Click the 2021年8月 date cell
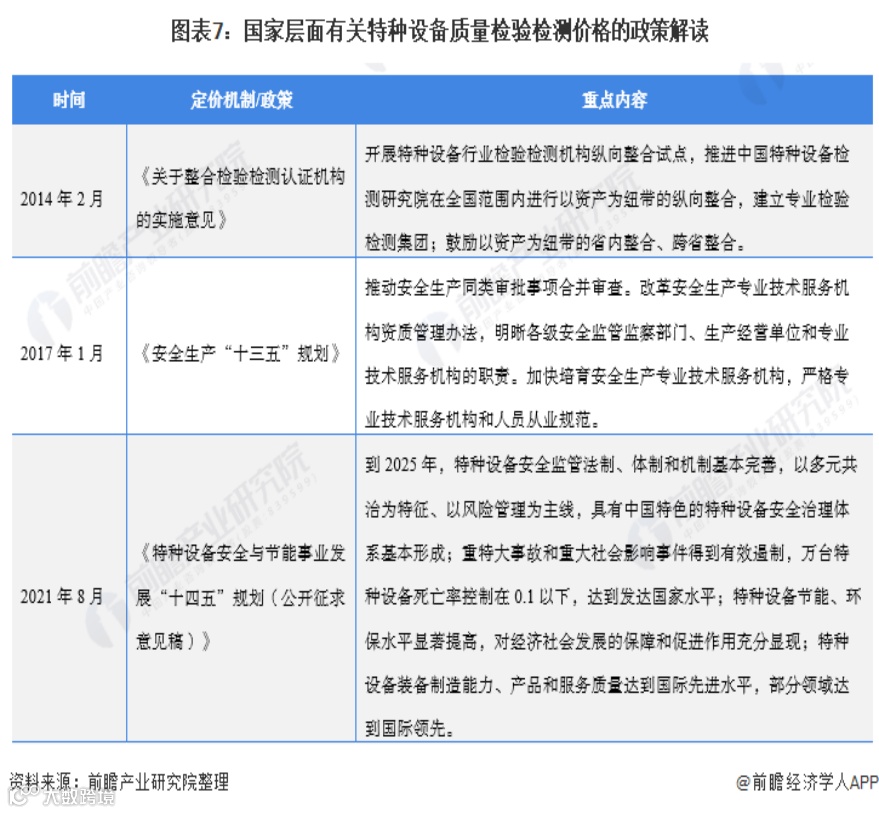 tap(62, 595)
